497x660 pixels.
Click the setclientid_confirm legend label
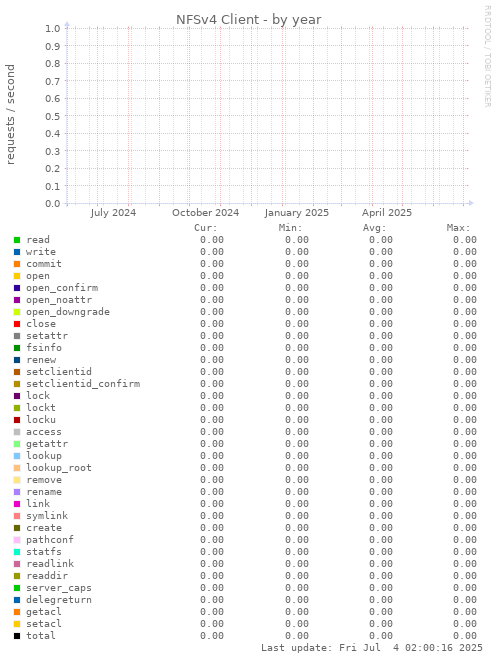(x=83, y=384)
